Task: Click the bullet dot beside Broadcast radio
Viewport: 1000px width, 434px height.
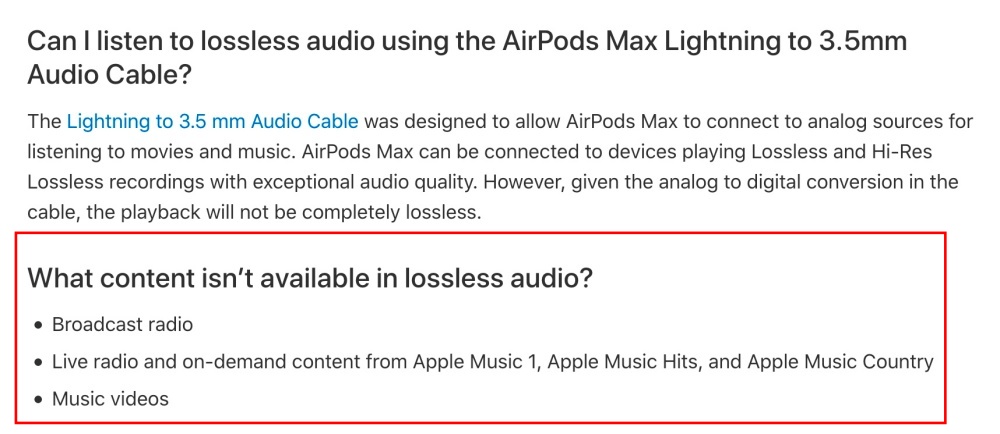Action: [x=40, y=325]
